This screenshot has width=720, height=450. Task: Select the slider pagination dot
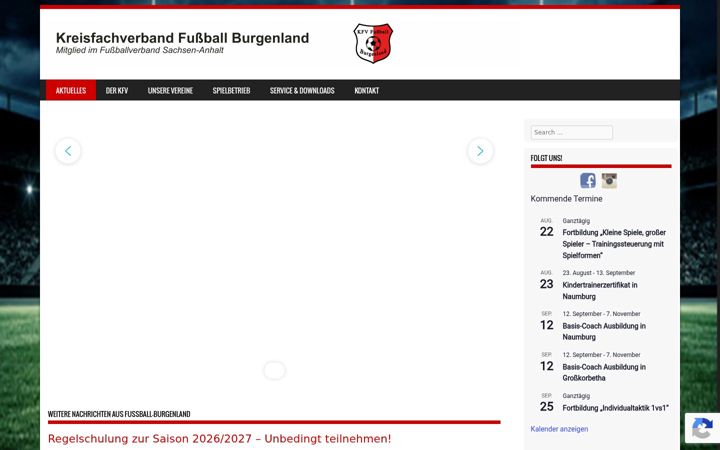(275, 370)
